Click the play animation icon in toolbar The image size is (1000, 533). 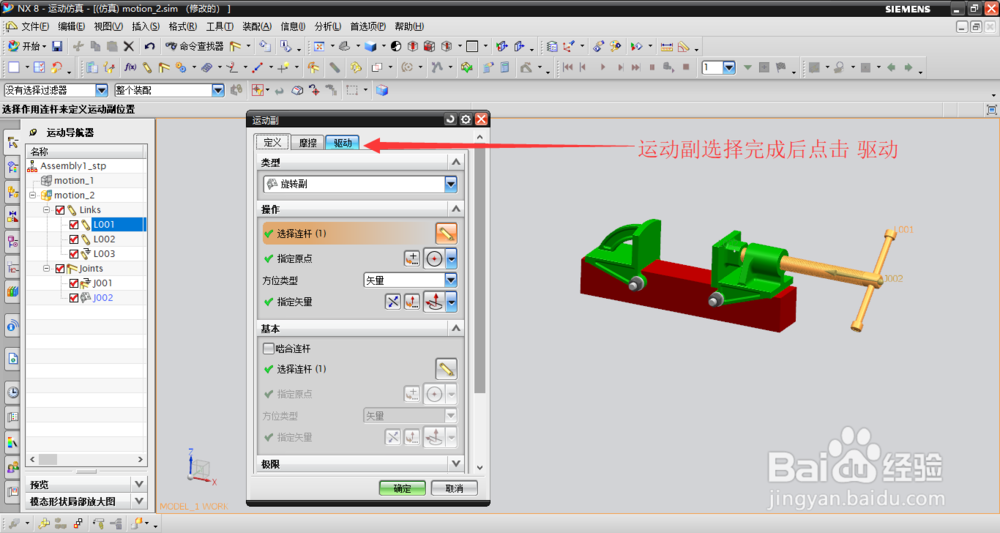tap(603, 67)
